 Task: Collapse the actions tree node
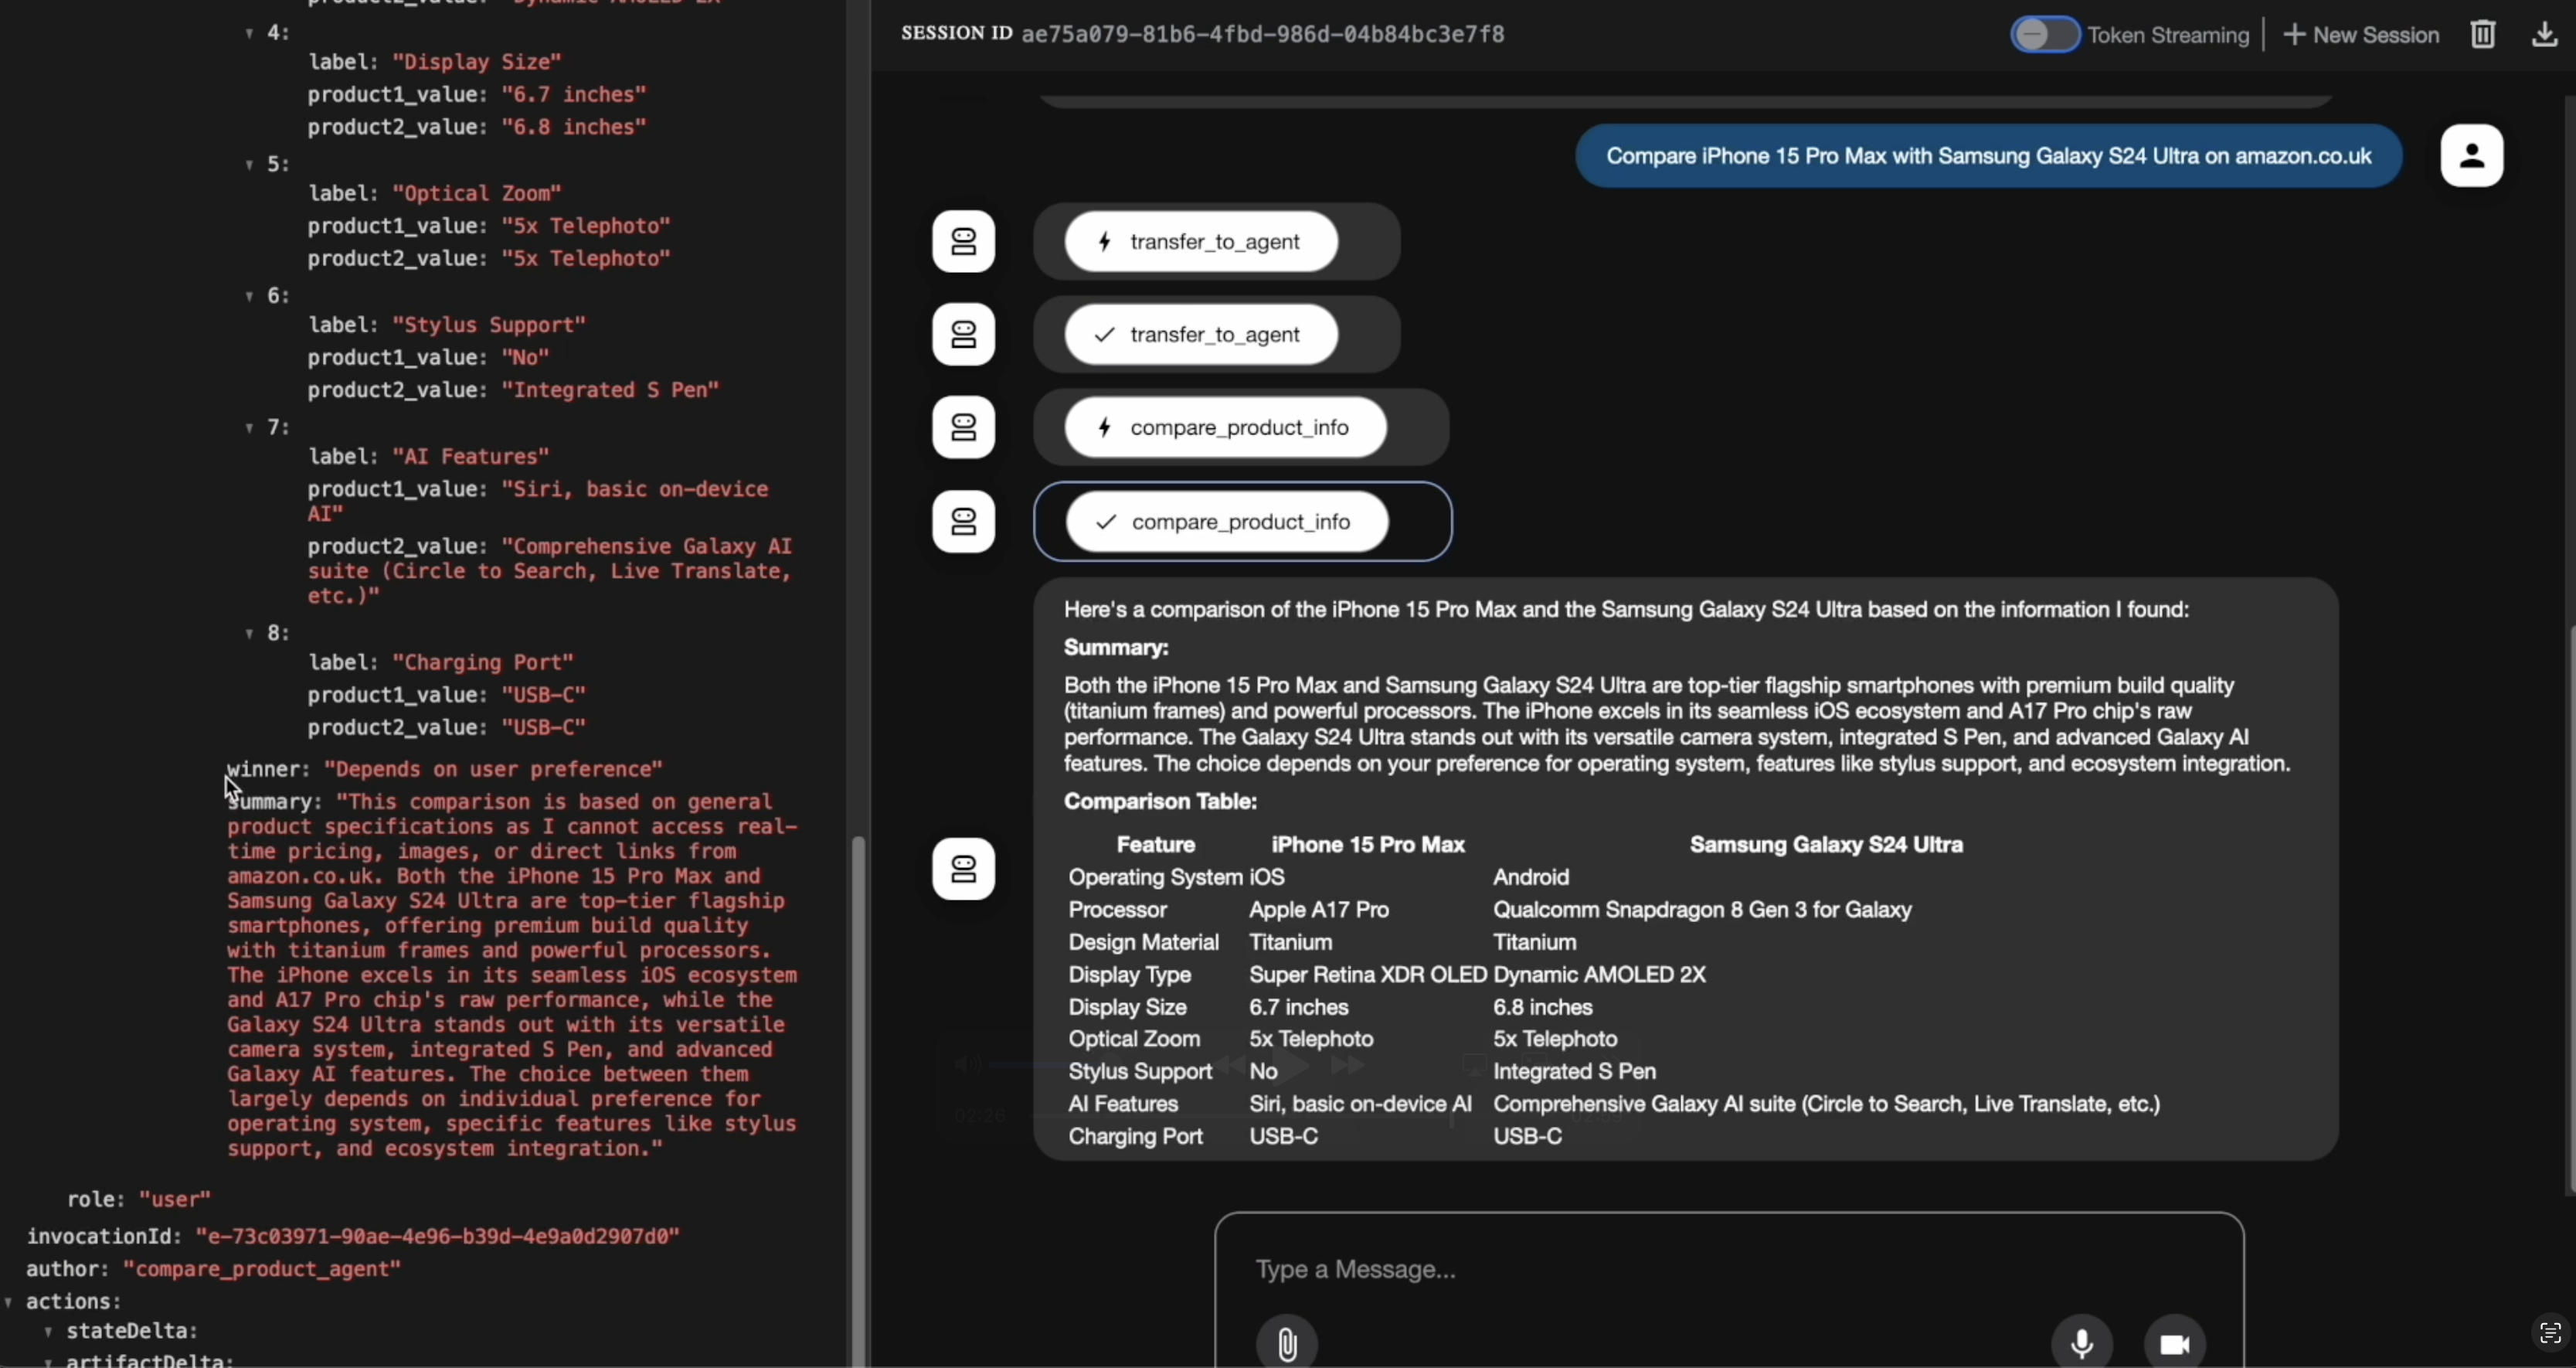point(9,1302)
